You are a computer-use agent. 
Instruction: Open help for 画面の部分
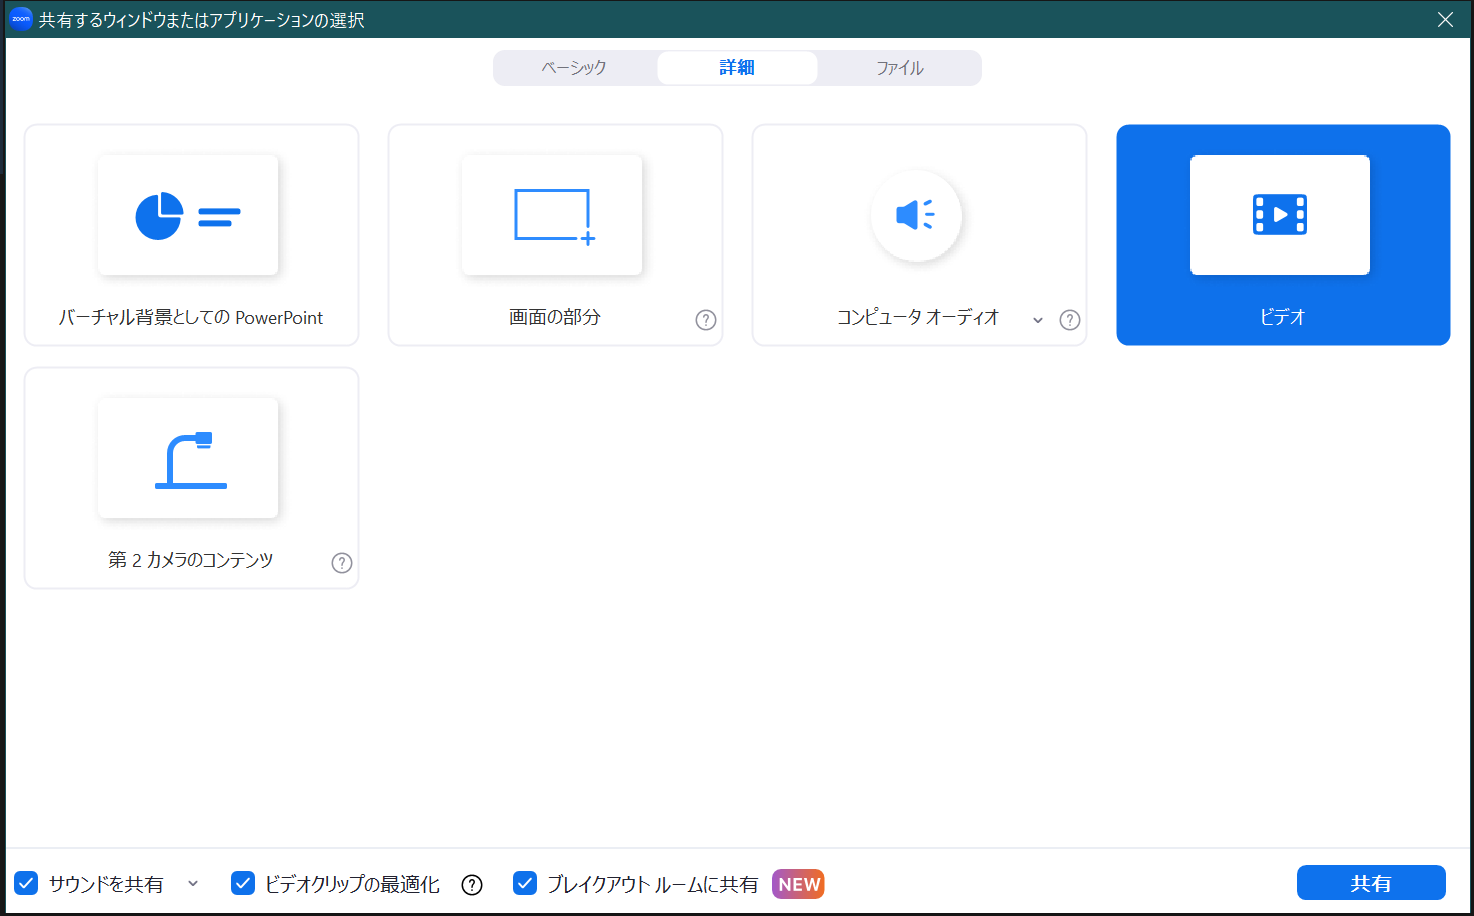click(x=706, y=320)
